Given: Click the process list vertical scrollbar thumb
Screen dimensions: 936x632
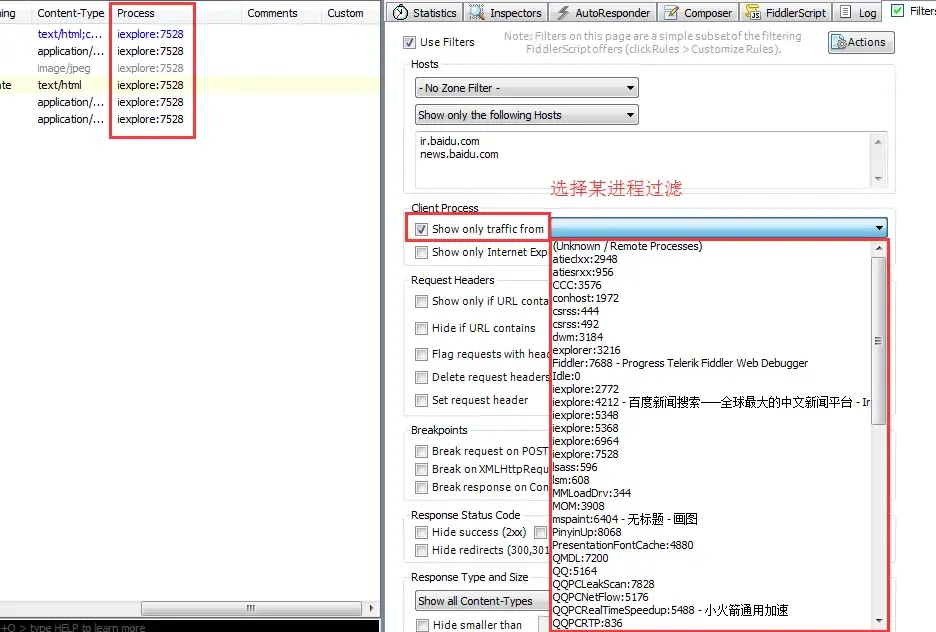Looking at the screenshot, I should pyautogui.click(x=879, y=340).
